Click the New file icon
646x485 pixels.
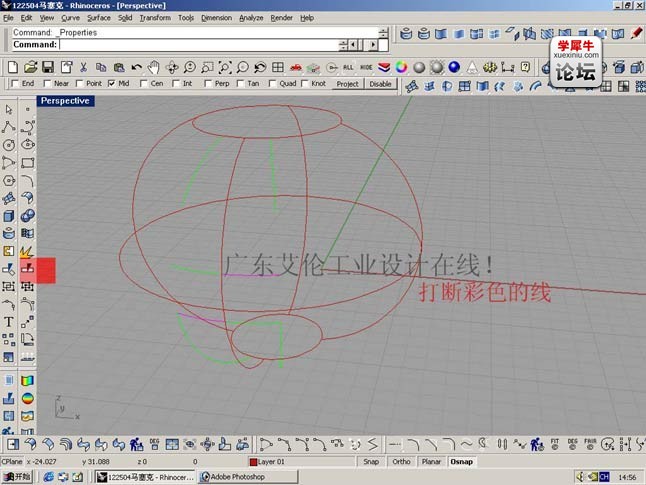[x=13, y=67]
